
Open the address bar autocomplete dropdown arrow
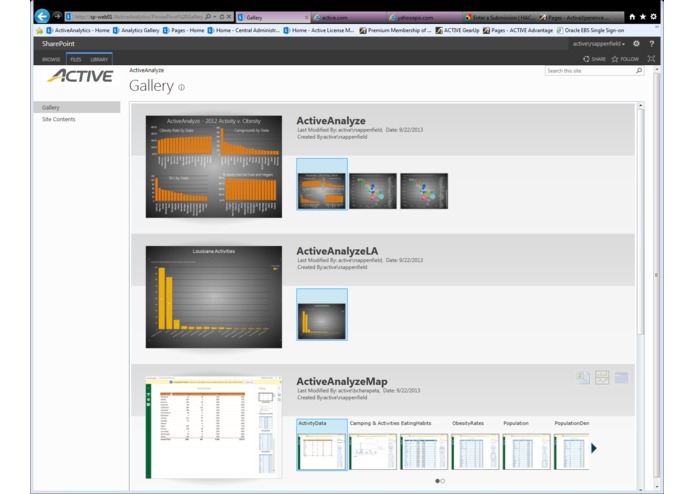(215, 17)
